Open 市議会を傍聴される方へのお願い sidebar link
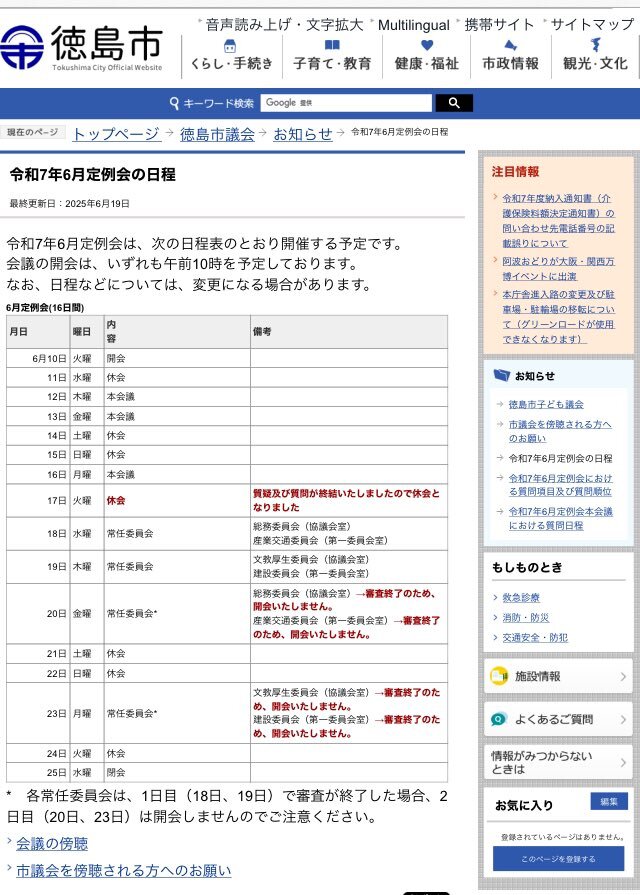 tap(560, 431)
